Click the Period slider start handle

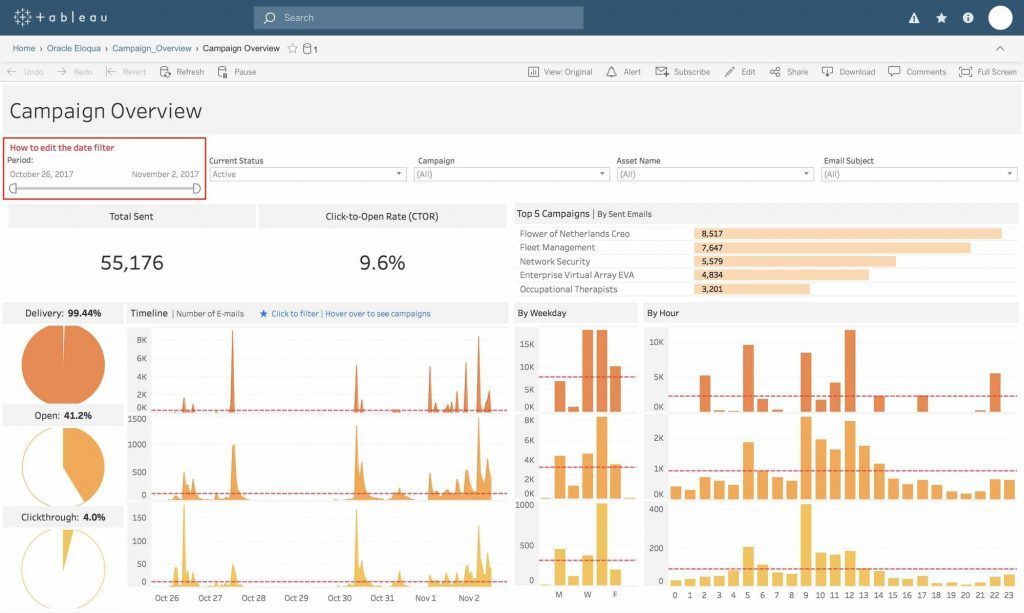point(13,189)
